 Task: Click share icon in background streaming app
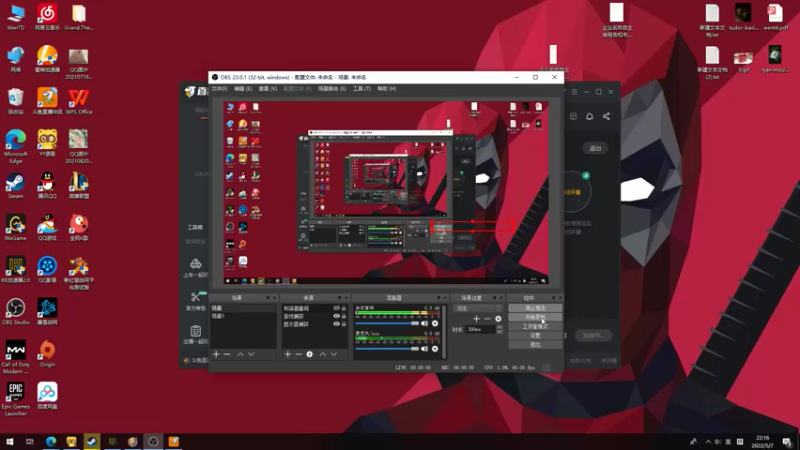coord(606,116)
